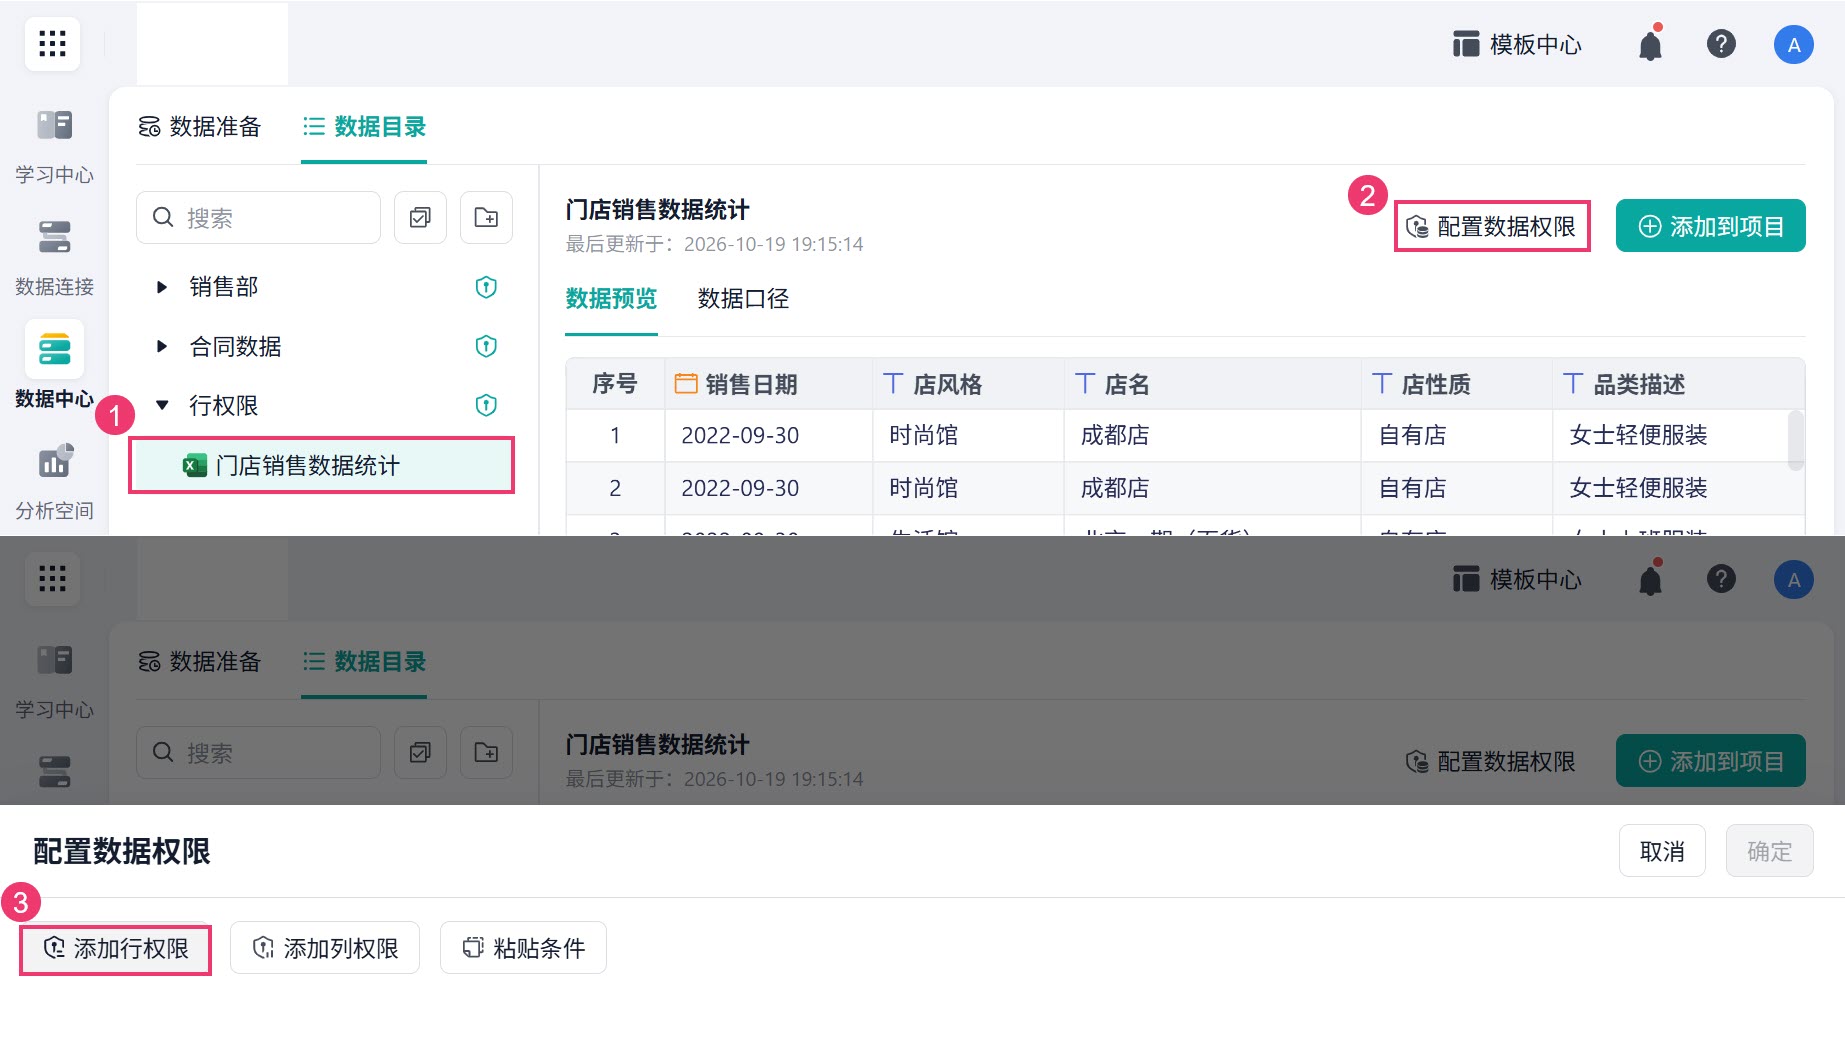Select the 数据口径 tab
1845x1038 pixels.
pos(743,298)
